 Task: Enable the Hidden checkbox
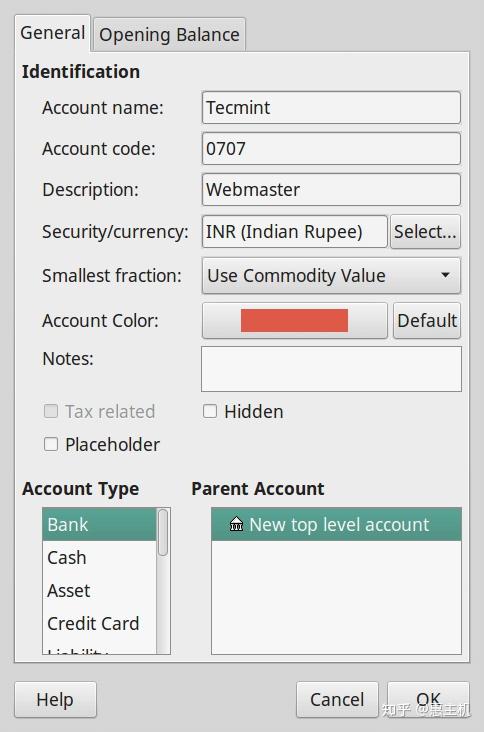(210, 411)
